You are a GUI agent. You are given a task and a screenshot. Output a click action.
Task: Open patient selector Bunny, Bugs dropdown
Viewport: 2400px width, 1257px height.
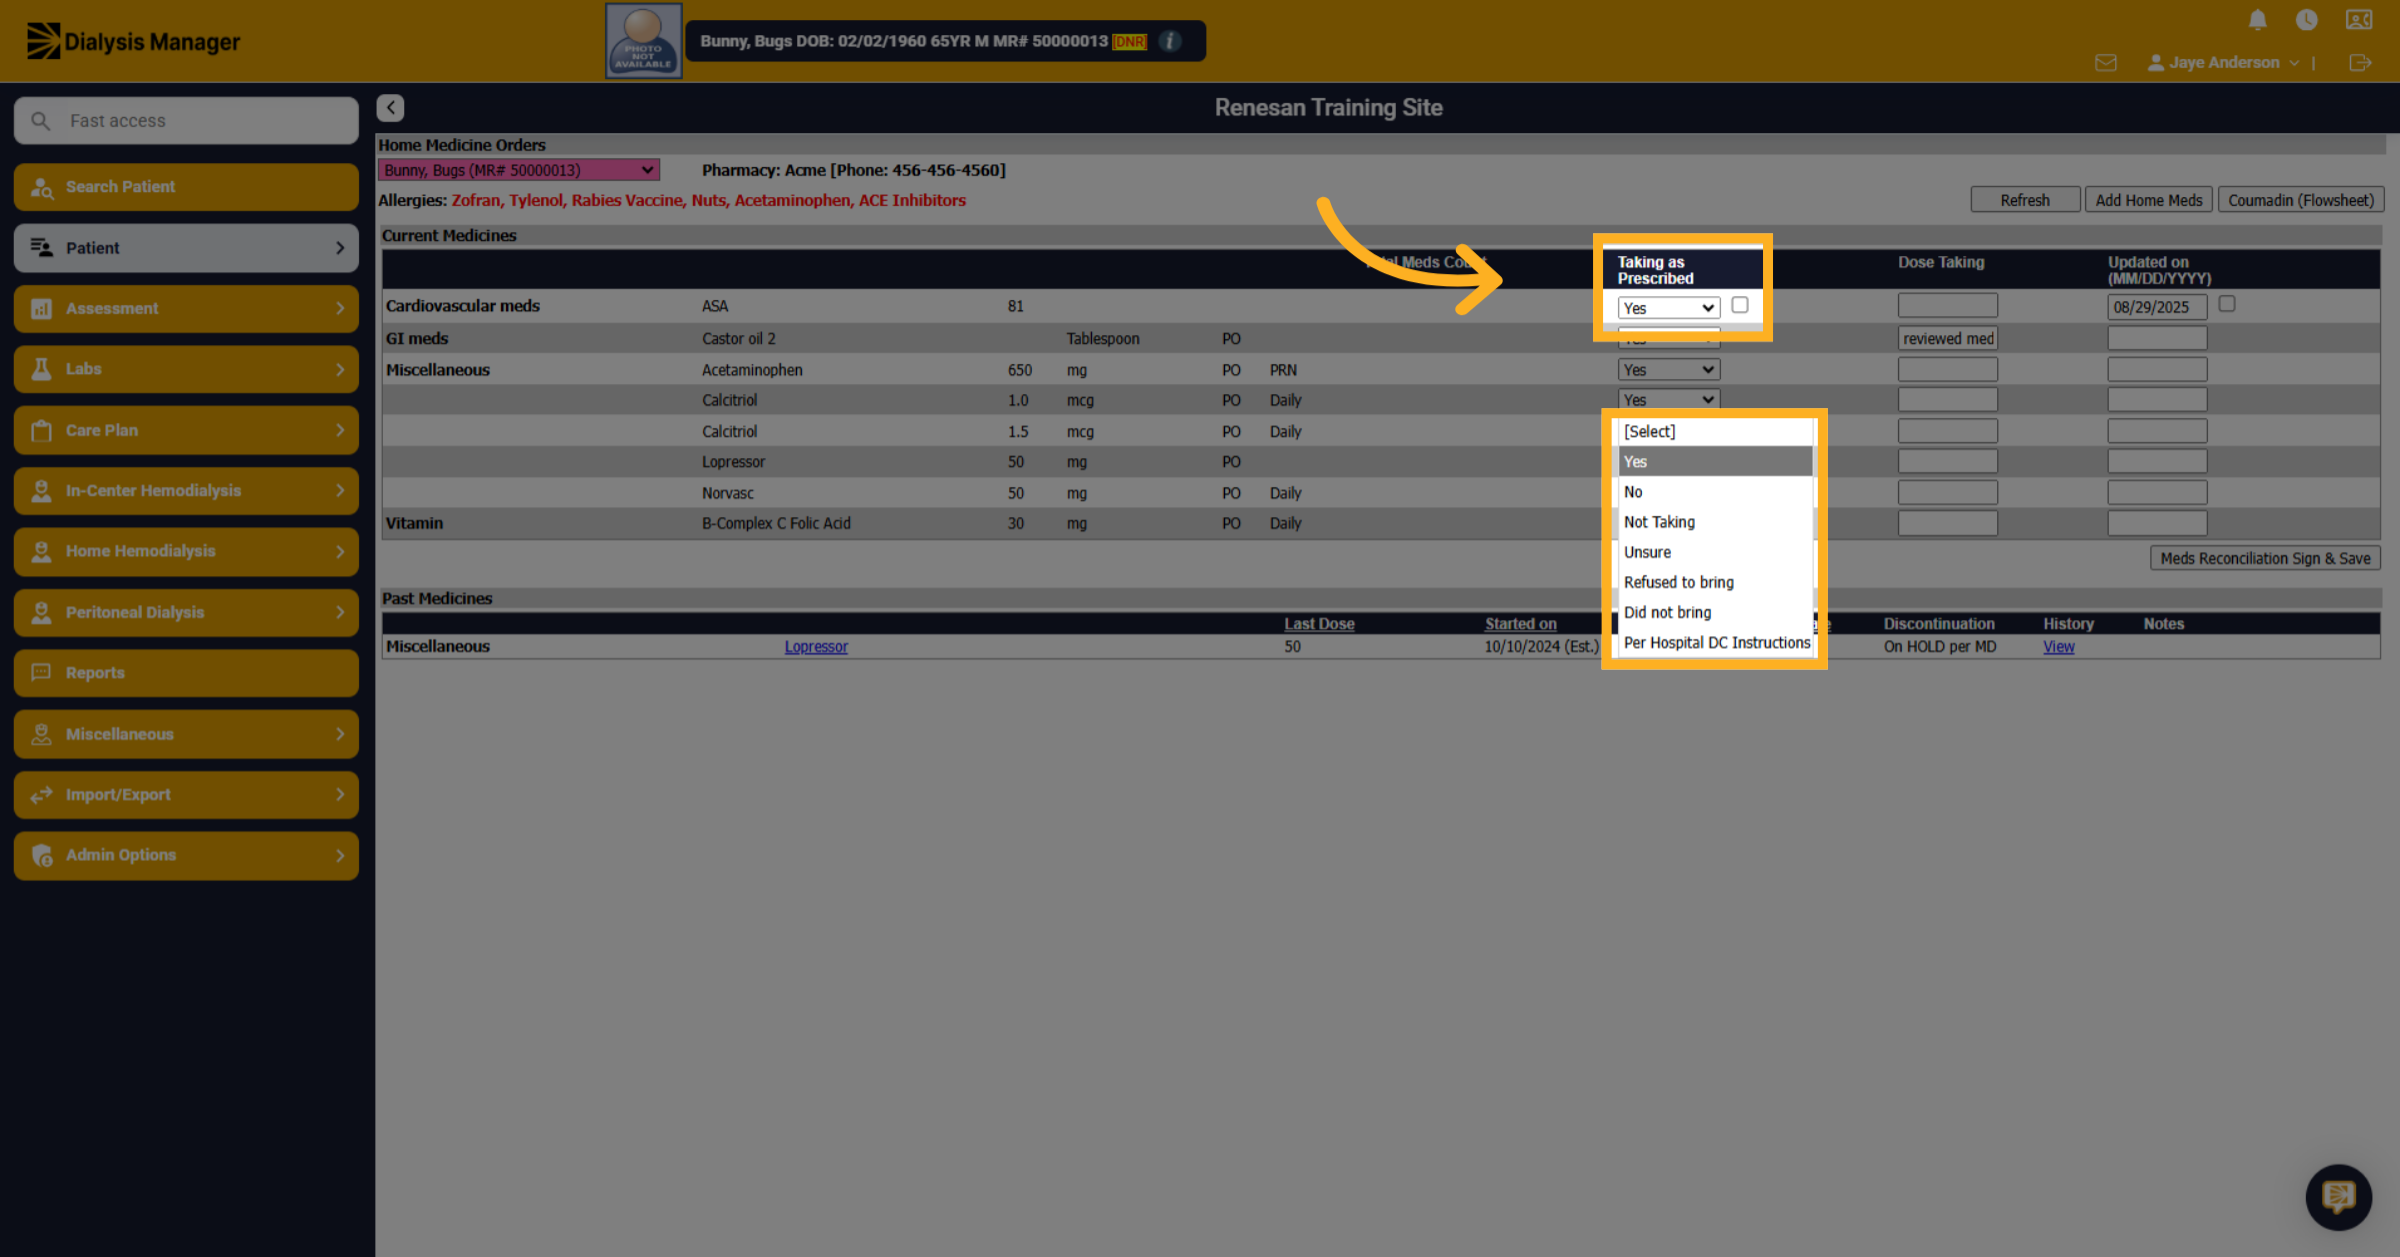pyautogui.click(x=518, y=170)
